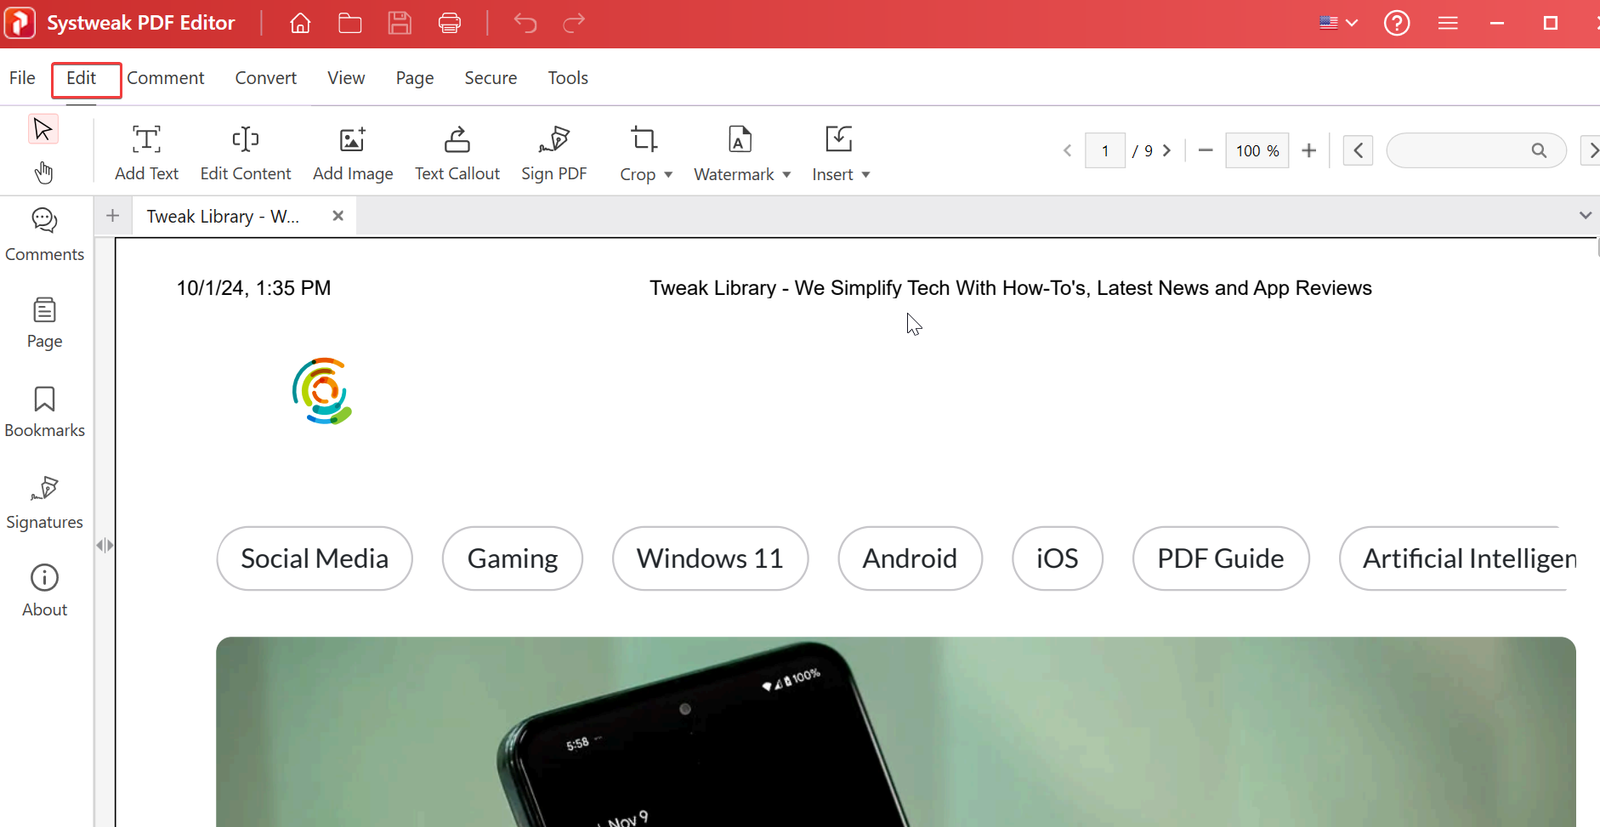
Task: Select the Hand pan tool
Action: (x=43, y=172)
